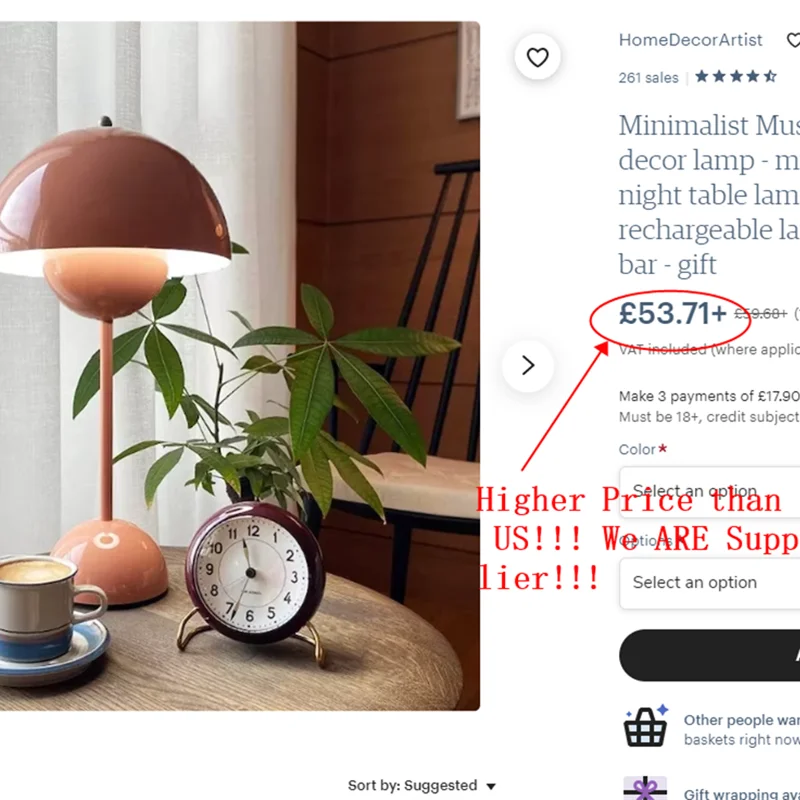Open the Gift wrapping available link
Viewport: 800px width, 800px height.
[x=742, y=794]
